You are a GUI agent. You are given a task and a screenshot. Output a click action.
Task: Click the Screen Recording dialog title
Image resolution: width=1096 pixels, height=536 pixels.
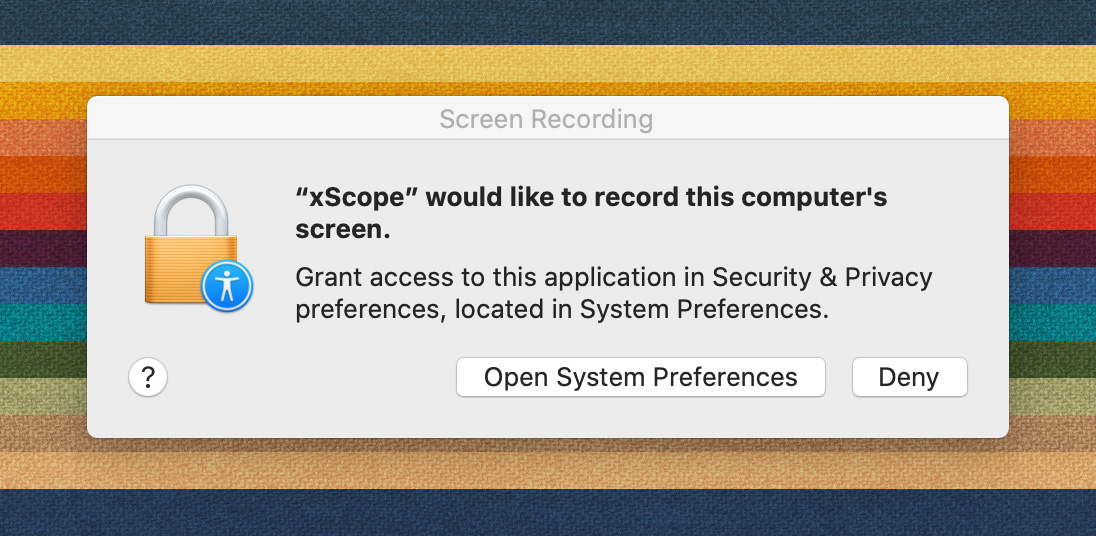pyautogui.click(x=546, y=120)
